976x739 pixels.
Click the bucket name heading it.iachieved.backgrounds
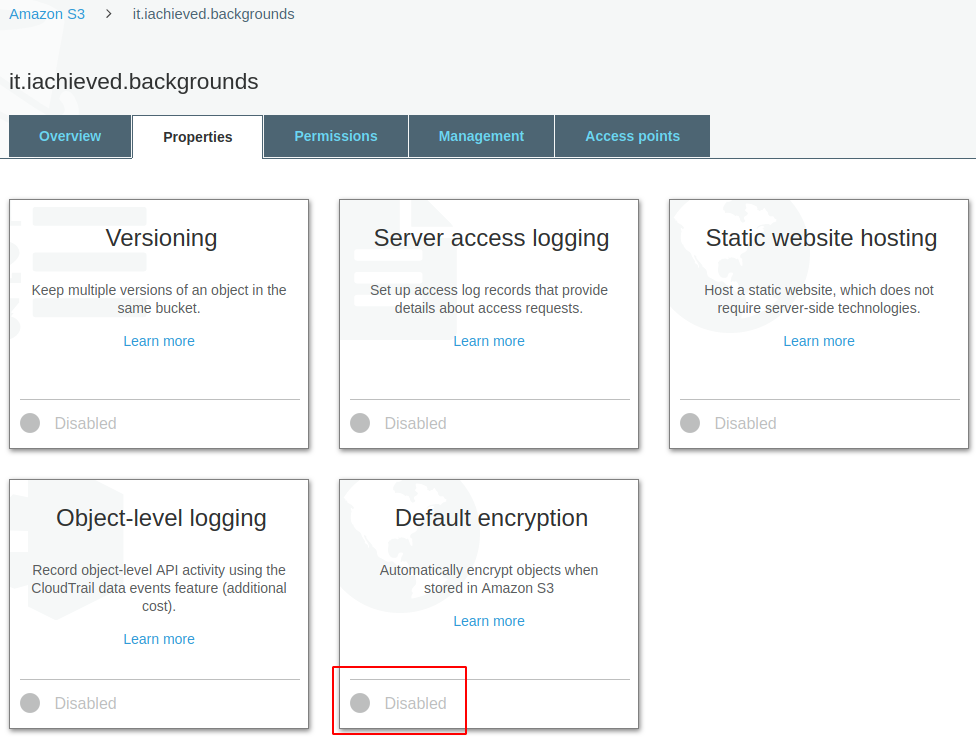133,82
